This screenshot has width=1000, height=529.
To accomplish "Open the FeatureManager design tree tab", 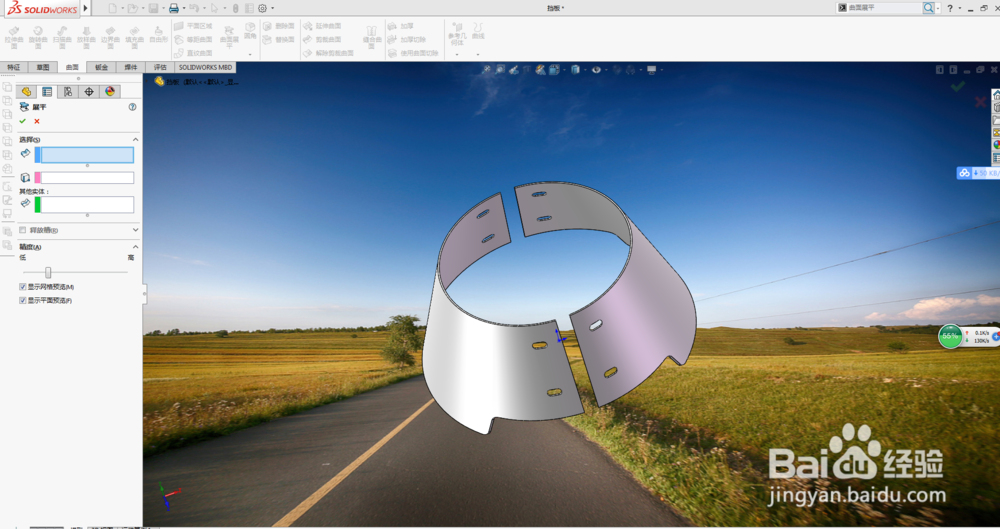I will point(26,92).
